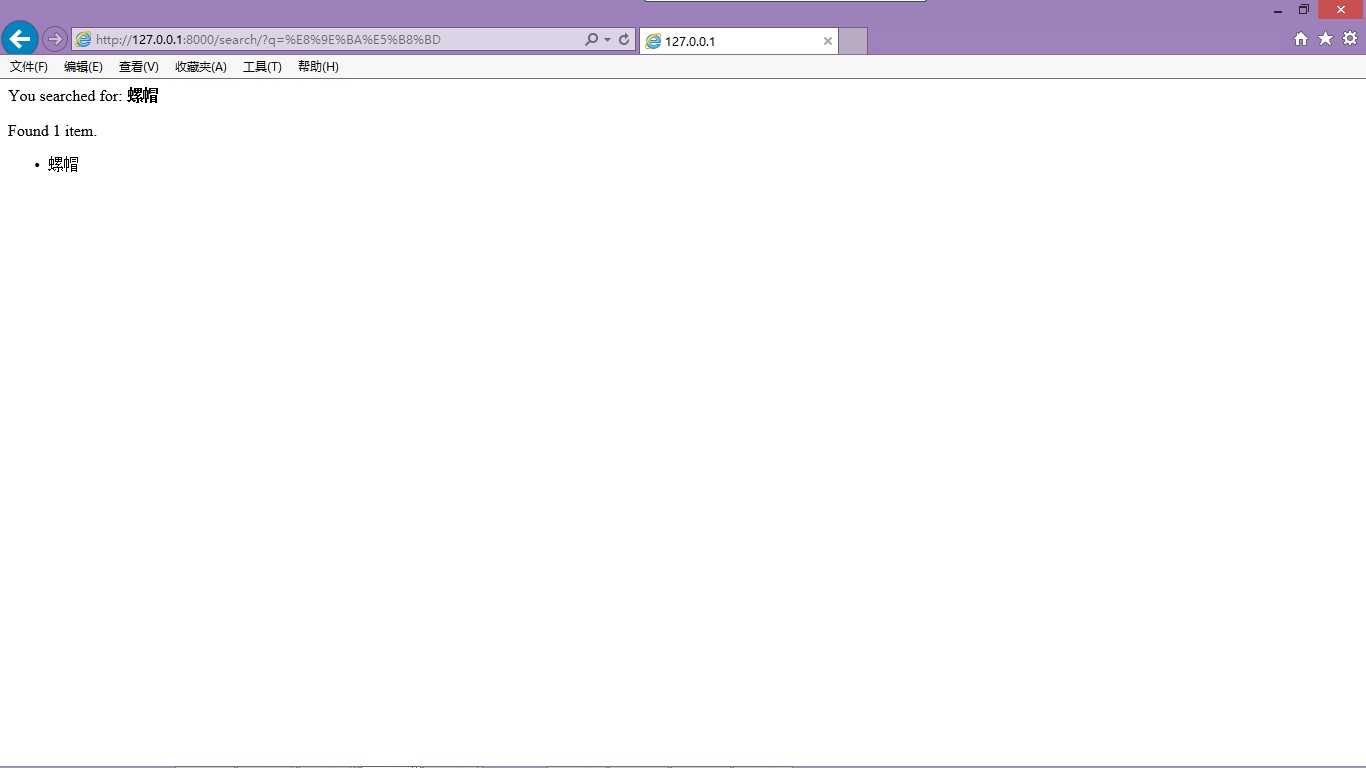The image size is (1366, 768).
Task: Open the Home page icon
Action: pyautogui.click(x=1301, y=39)
